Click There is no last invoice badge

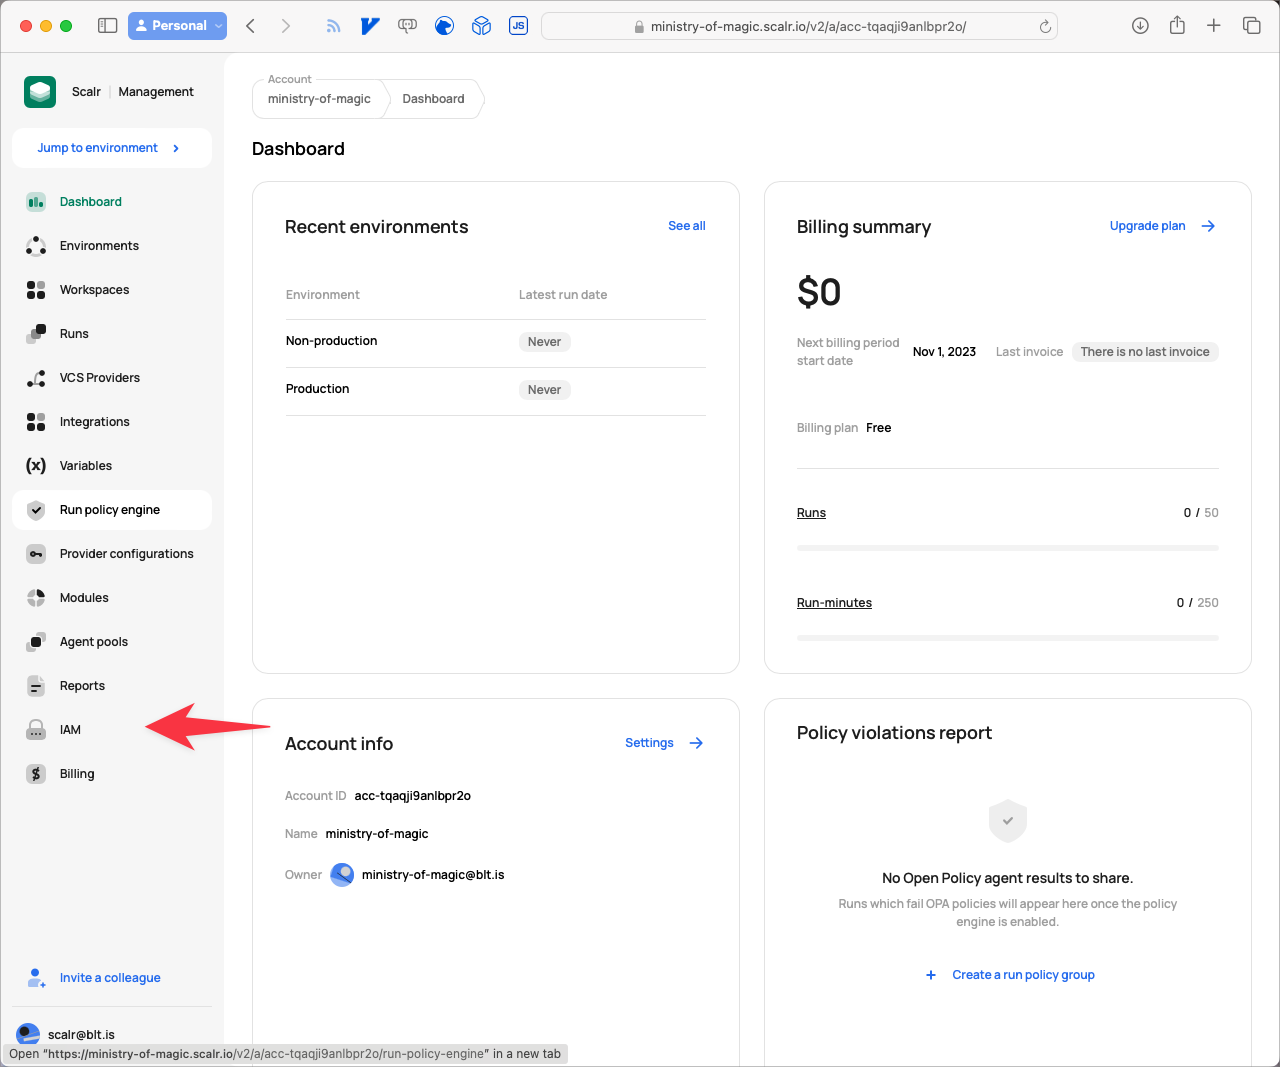click(1145, 352)
